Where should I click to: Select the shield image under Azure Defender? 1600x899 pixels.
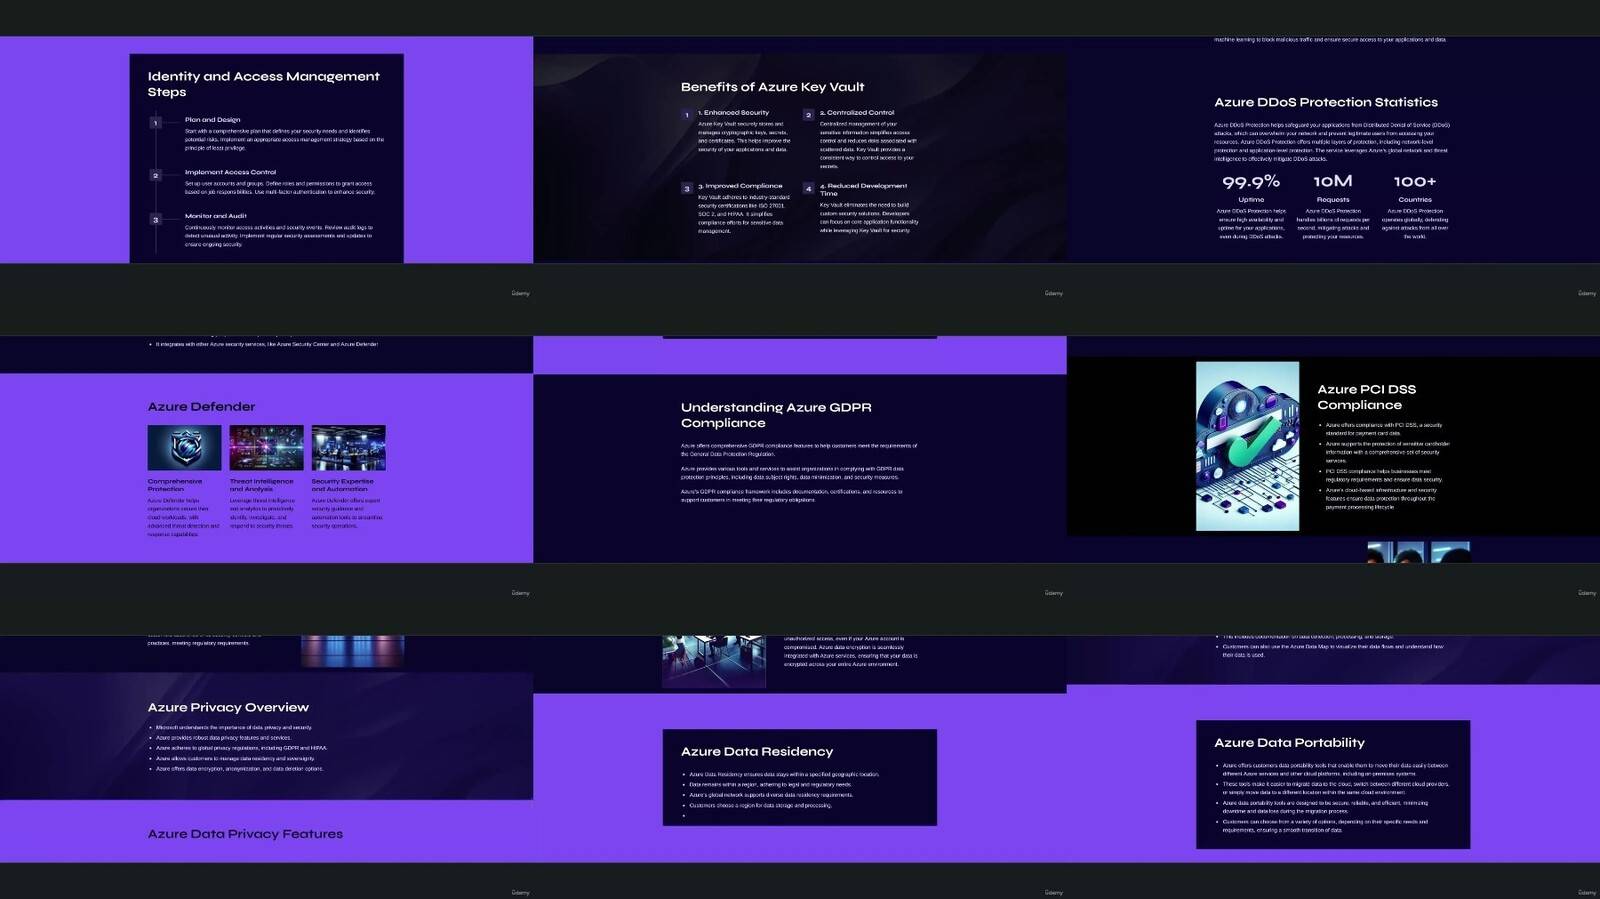coord(184,447)
